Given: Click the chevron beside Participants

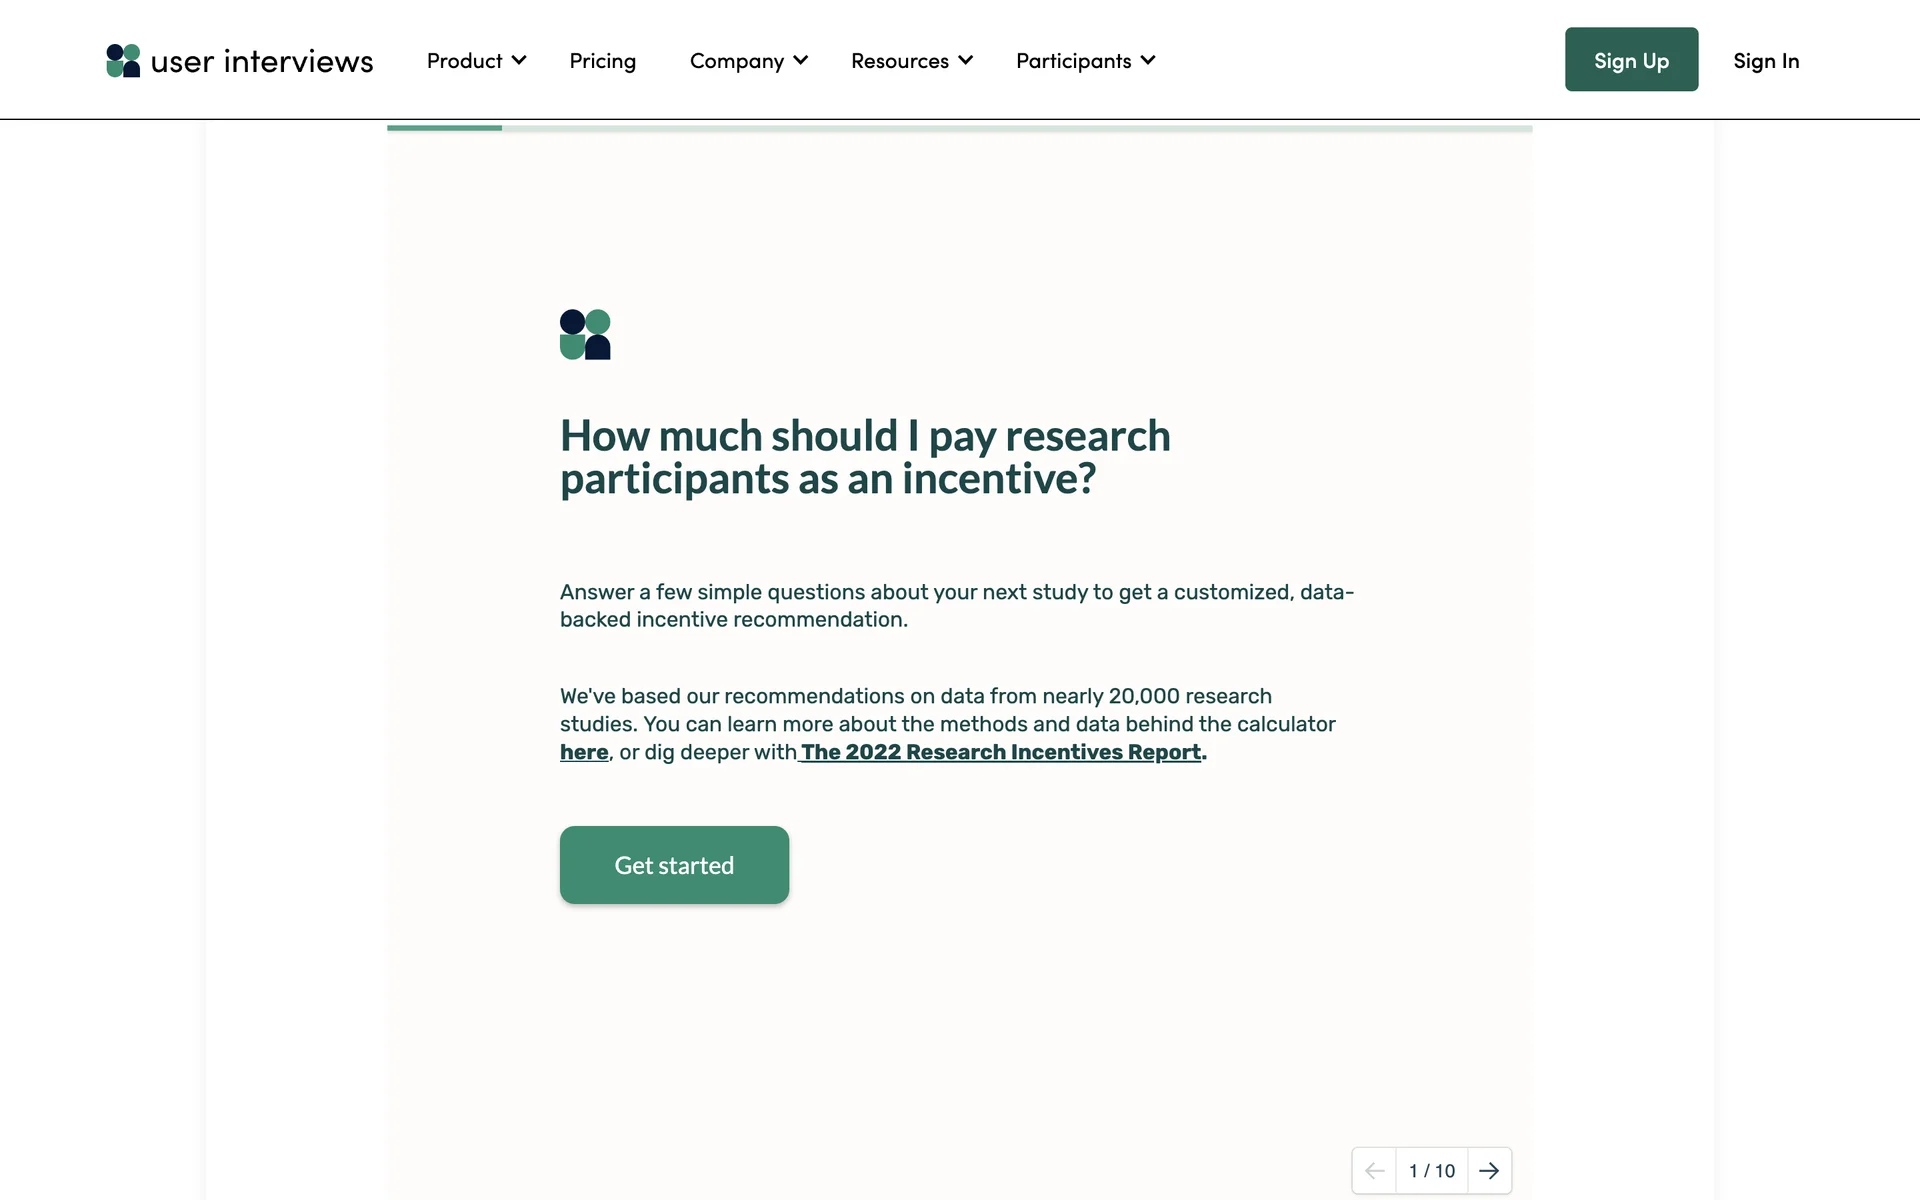Looking at the screenshot, I should pyautogui.click(x=1148, y=60).
